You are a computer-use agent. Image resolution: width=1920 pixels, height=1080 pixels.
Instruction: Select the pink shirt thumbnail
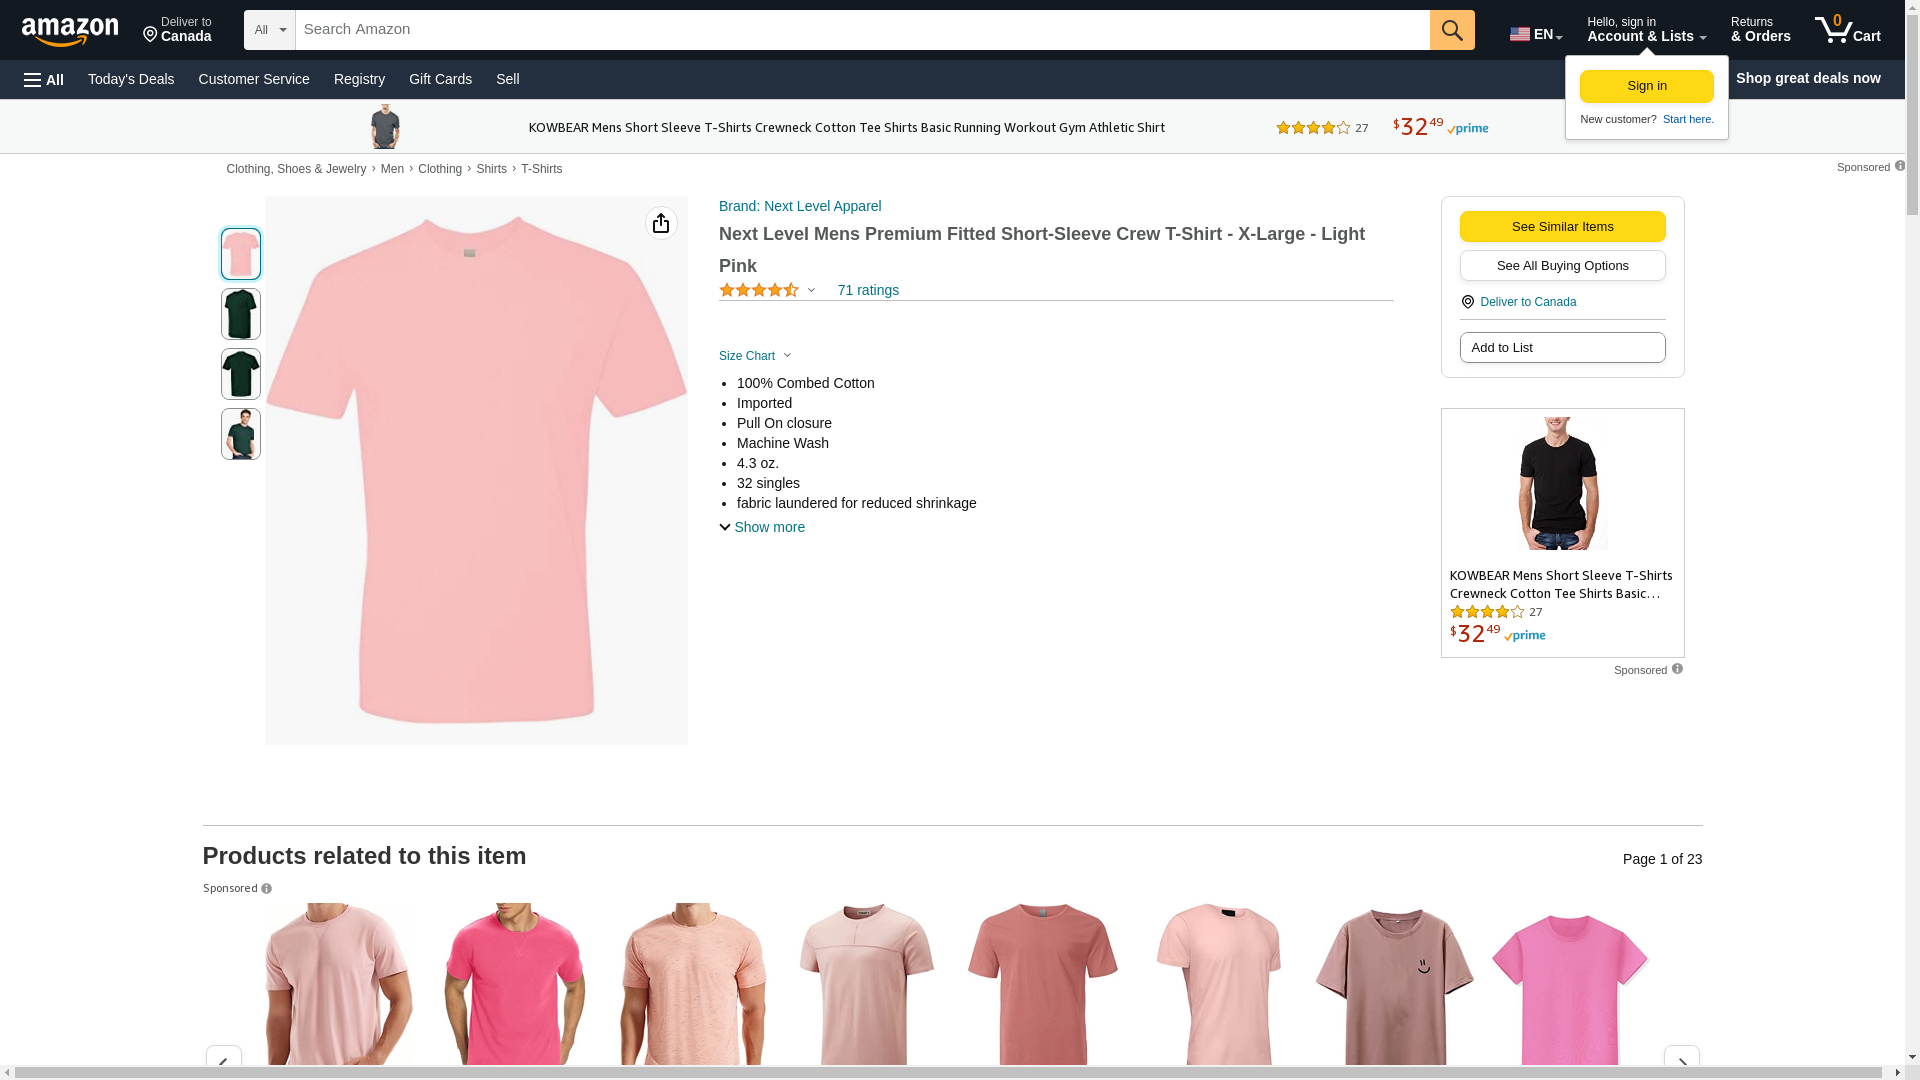click(x=241, y=254)
